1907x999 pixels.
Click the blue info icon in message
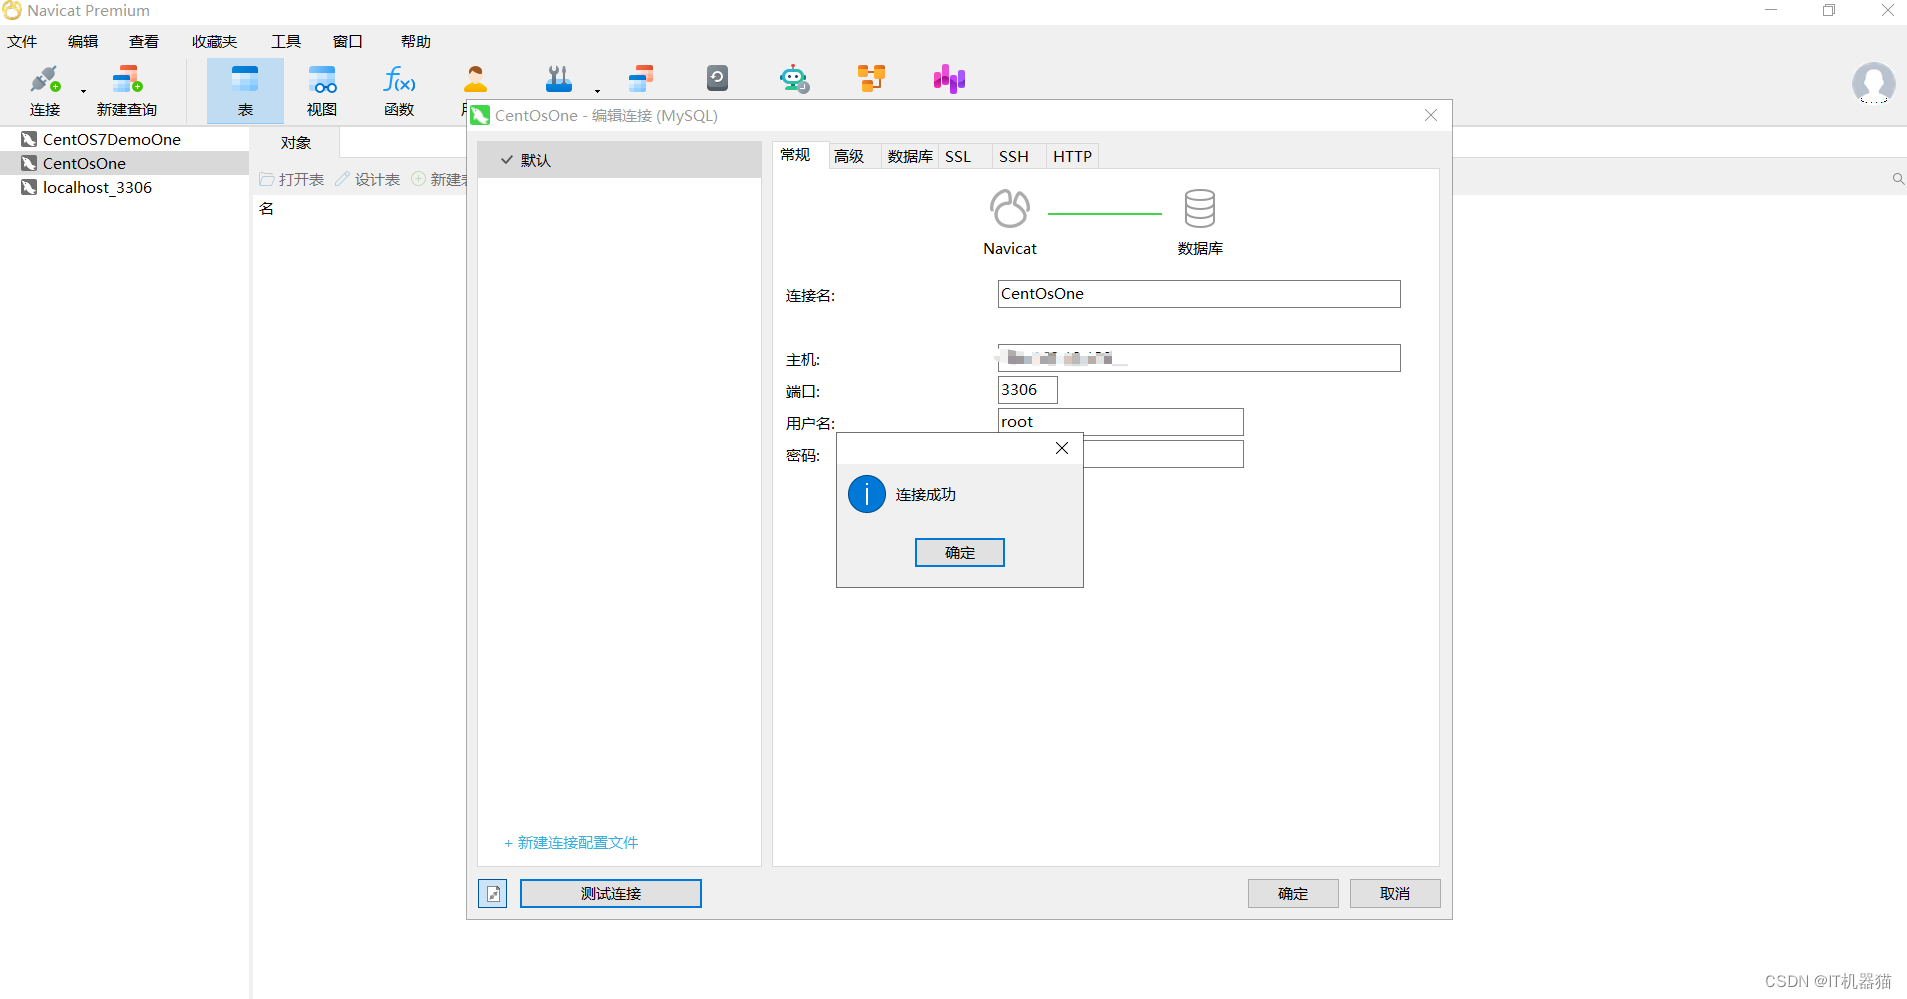(x=867, y=494)
